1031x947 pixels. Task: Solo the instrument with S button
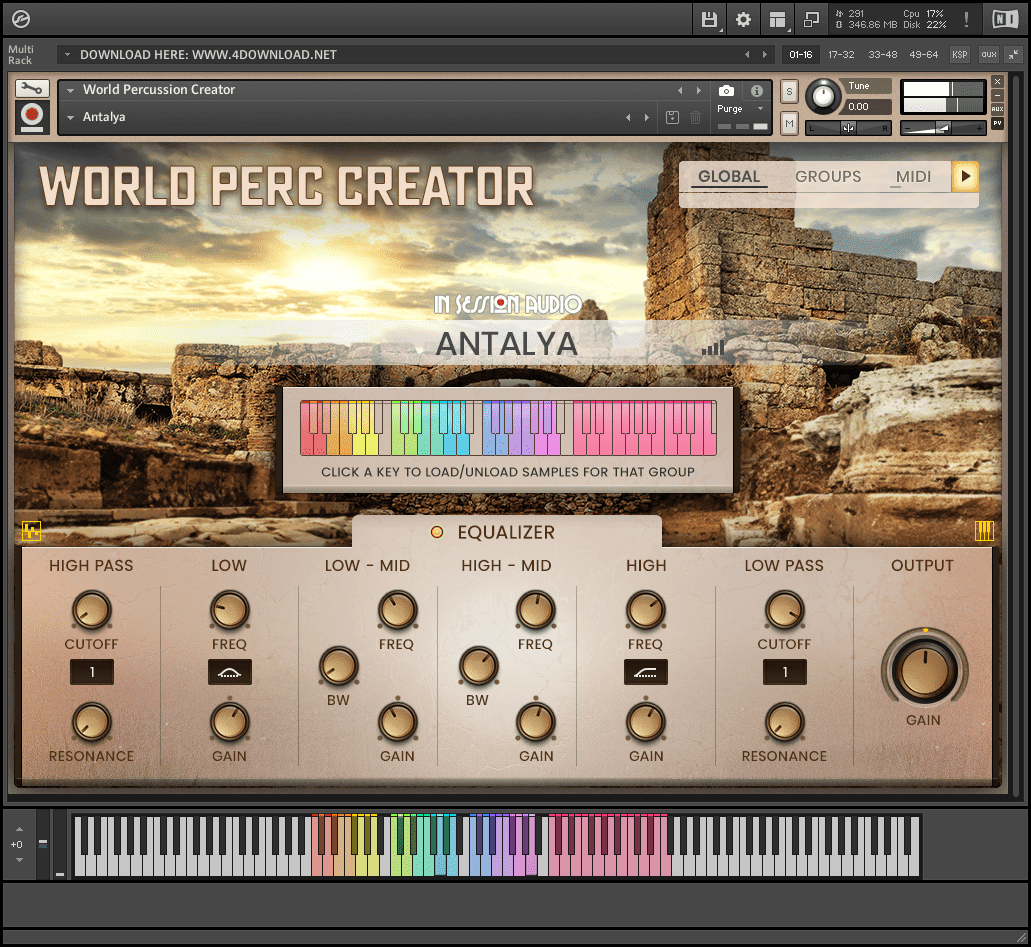coord(789,92)
